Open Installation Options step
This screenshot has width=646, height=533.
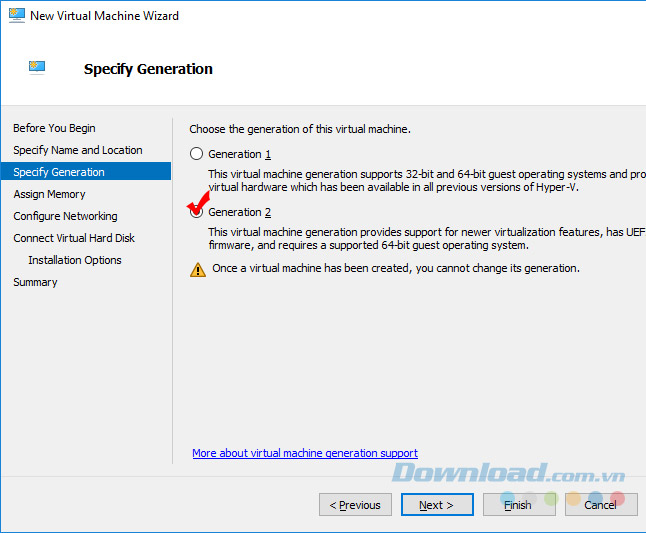pyautogui.click(x=75, y=260)
